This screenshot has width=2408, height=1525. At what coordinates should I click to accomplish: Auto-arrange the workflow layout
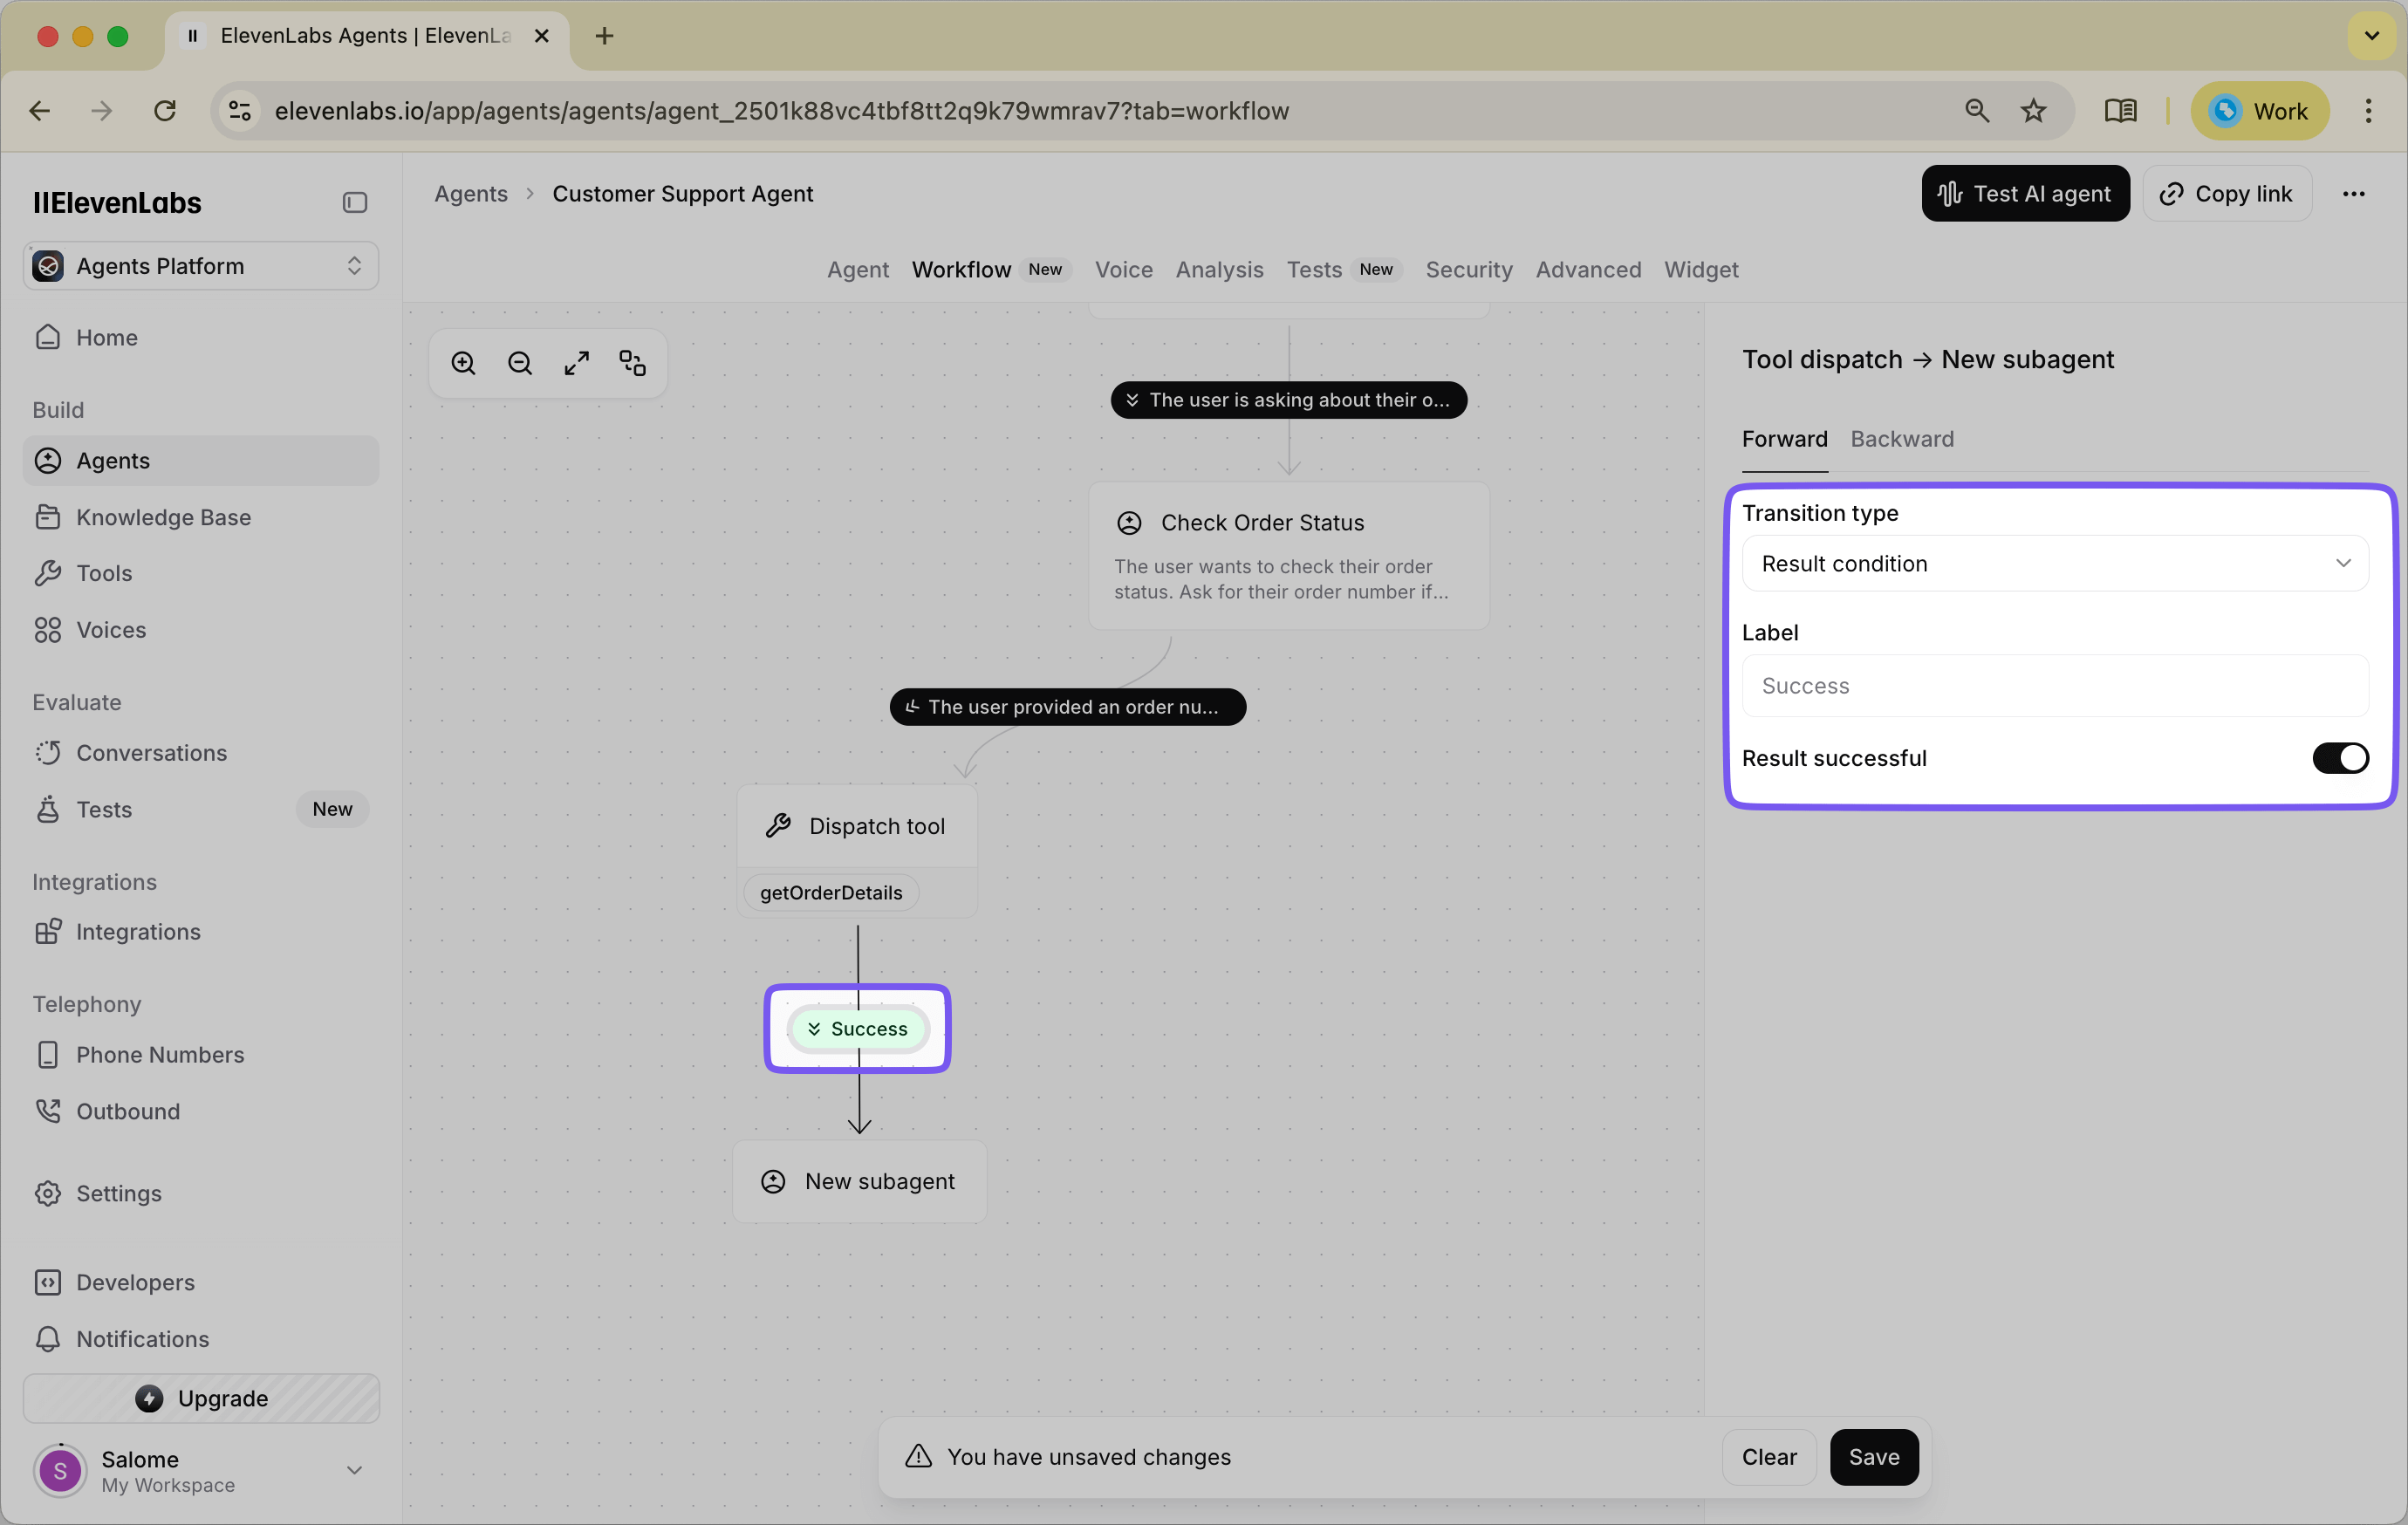click(x=632, y=362)
